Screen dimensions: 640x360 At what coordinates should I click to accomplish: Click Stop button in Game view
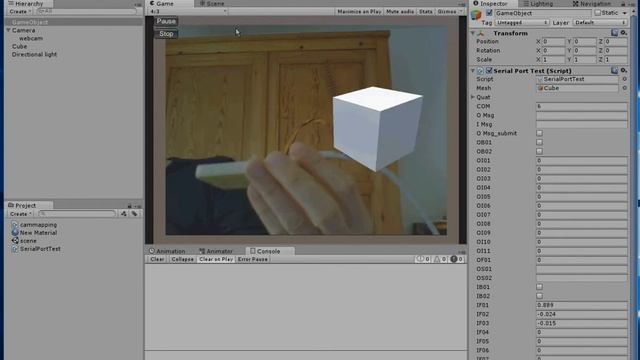point(166,34)
